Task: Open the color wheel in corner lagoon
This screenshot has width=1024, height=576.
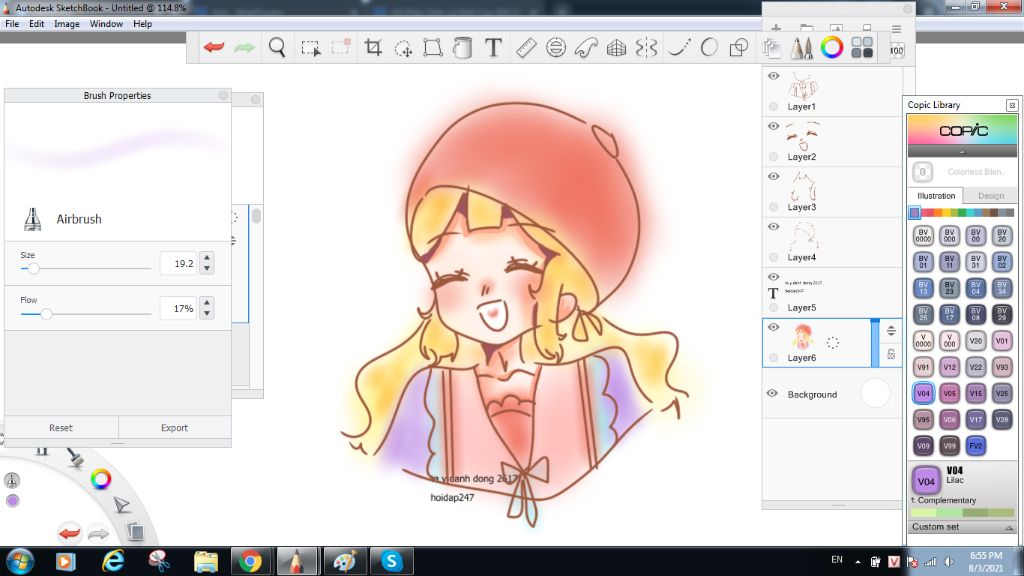Action: pyautogui.click(x=101, y=479)
